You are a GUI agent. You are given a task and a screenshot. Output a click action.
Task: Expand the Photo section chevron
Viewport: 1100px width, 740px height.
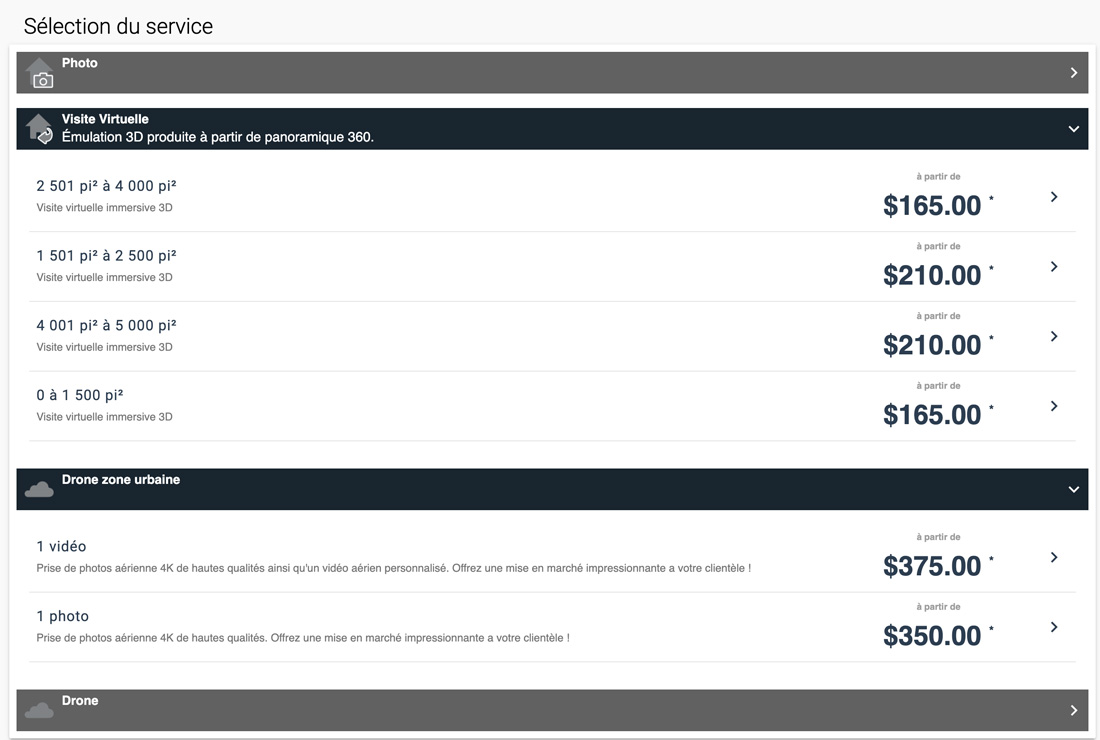[x=1073, y=73]
